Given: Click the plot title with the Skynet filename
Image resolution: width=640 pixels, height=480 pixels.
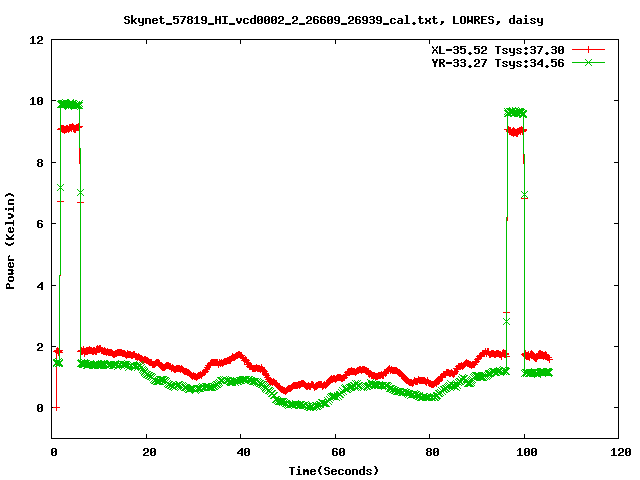Looking at the screenshot, I should point(333,20).
